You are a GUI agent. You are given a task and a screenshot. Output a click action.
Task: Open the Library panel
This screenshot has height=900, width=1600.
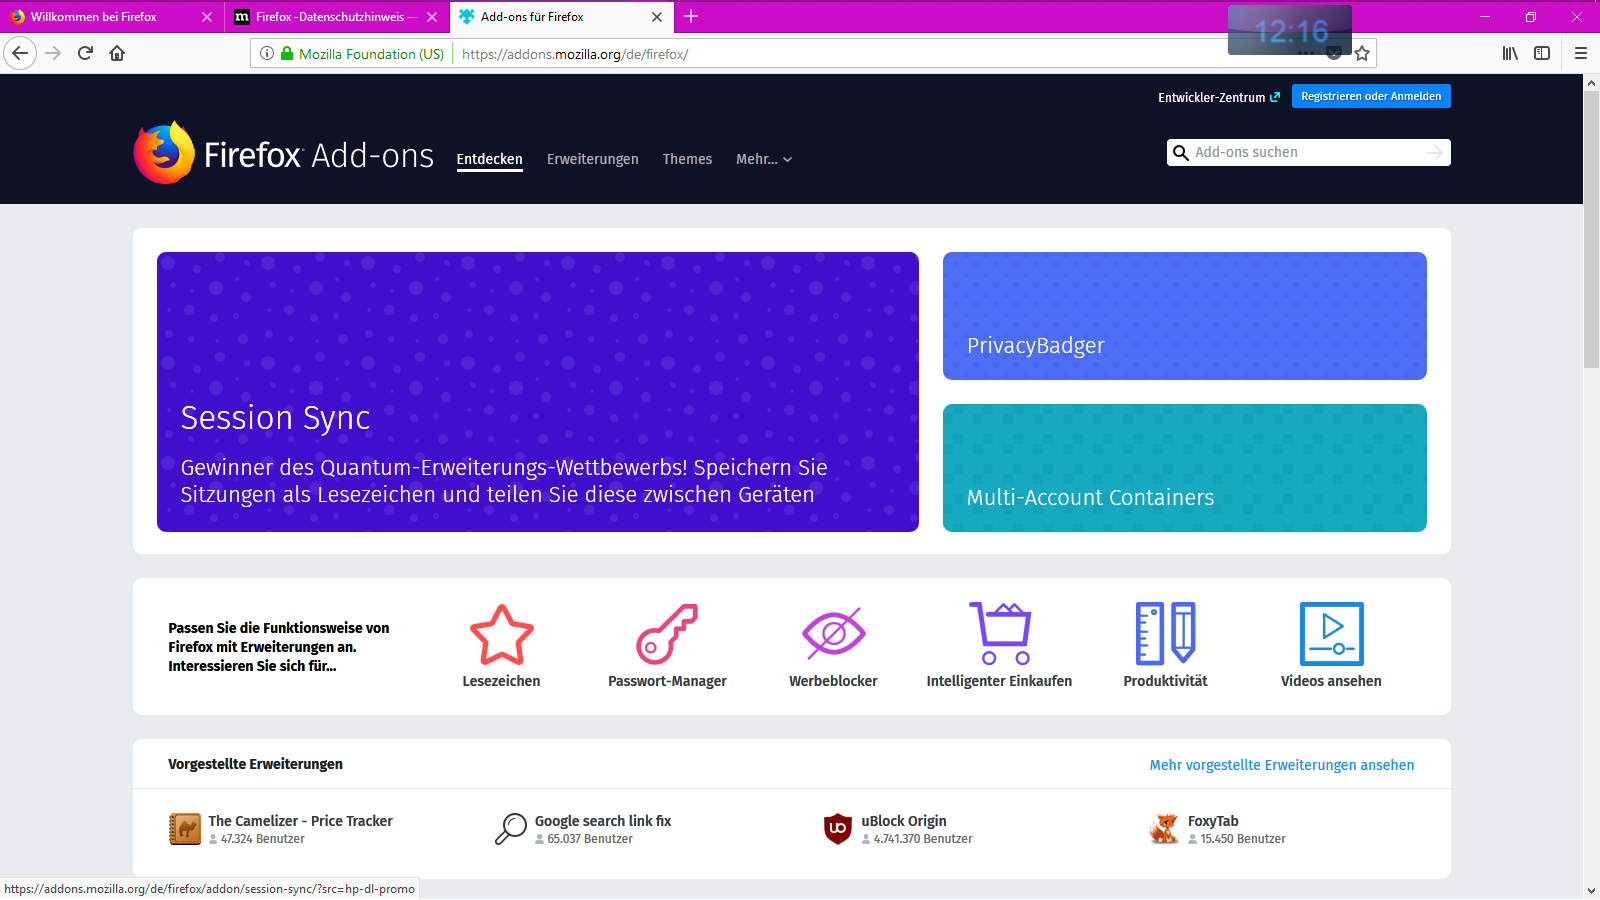tap(1510, 53)
